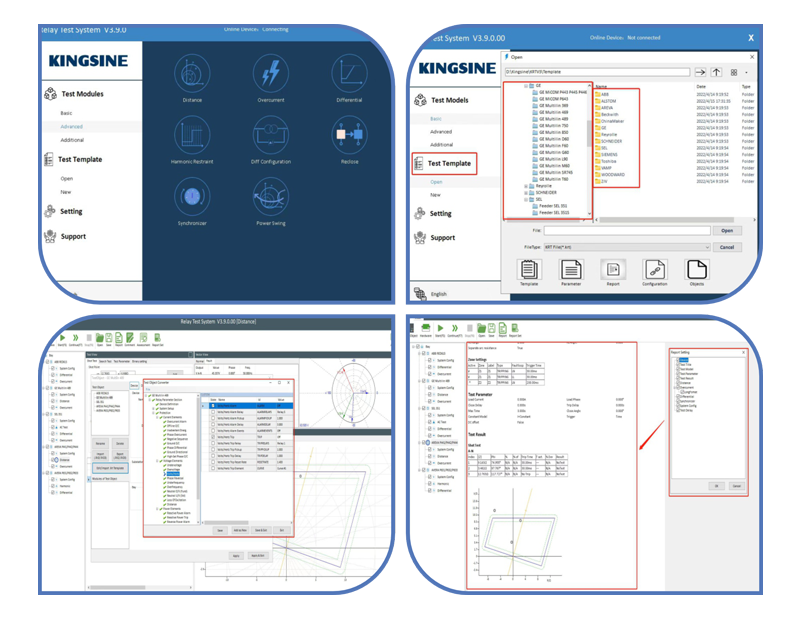Image resolution: width=800 pixels, height=619 pixels.
Task: Toggle SEL 351 checkbox in report window tree
Action: [x=423, y=408]
